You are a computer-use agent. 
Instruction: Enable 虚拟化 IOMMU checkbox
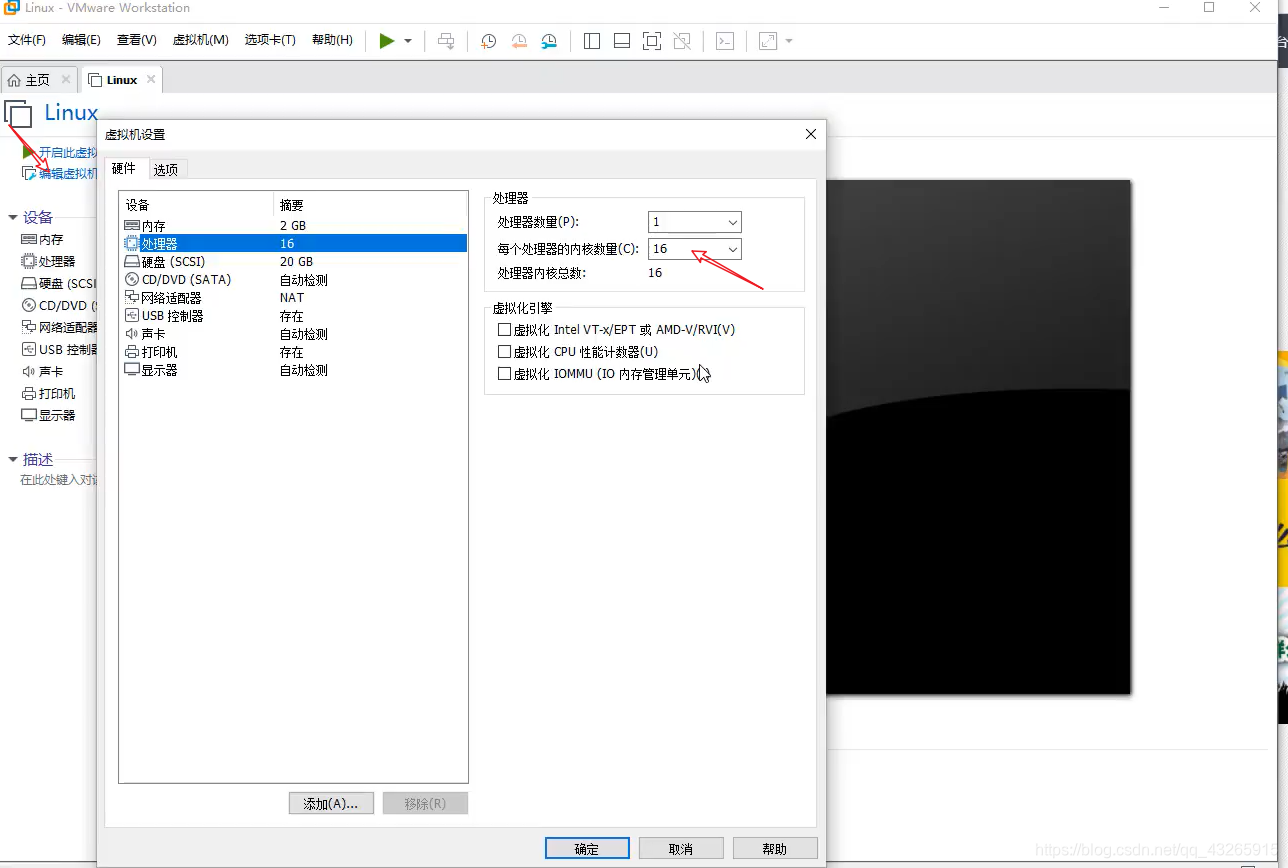pos(504,374)
